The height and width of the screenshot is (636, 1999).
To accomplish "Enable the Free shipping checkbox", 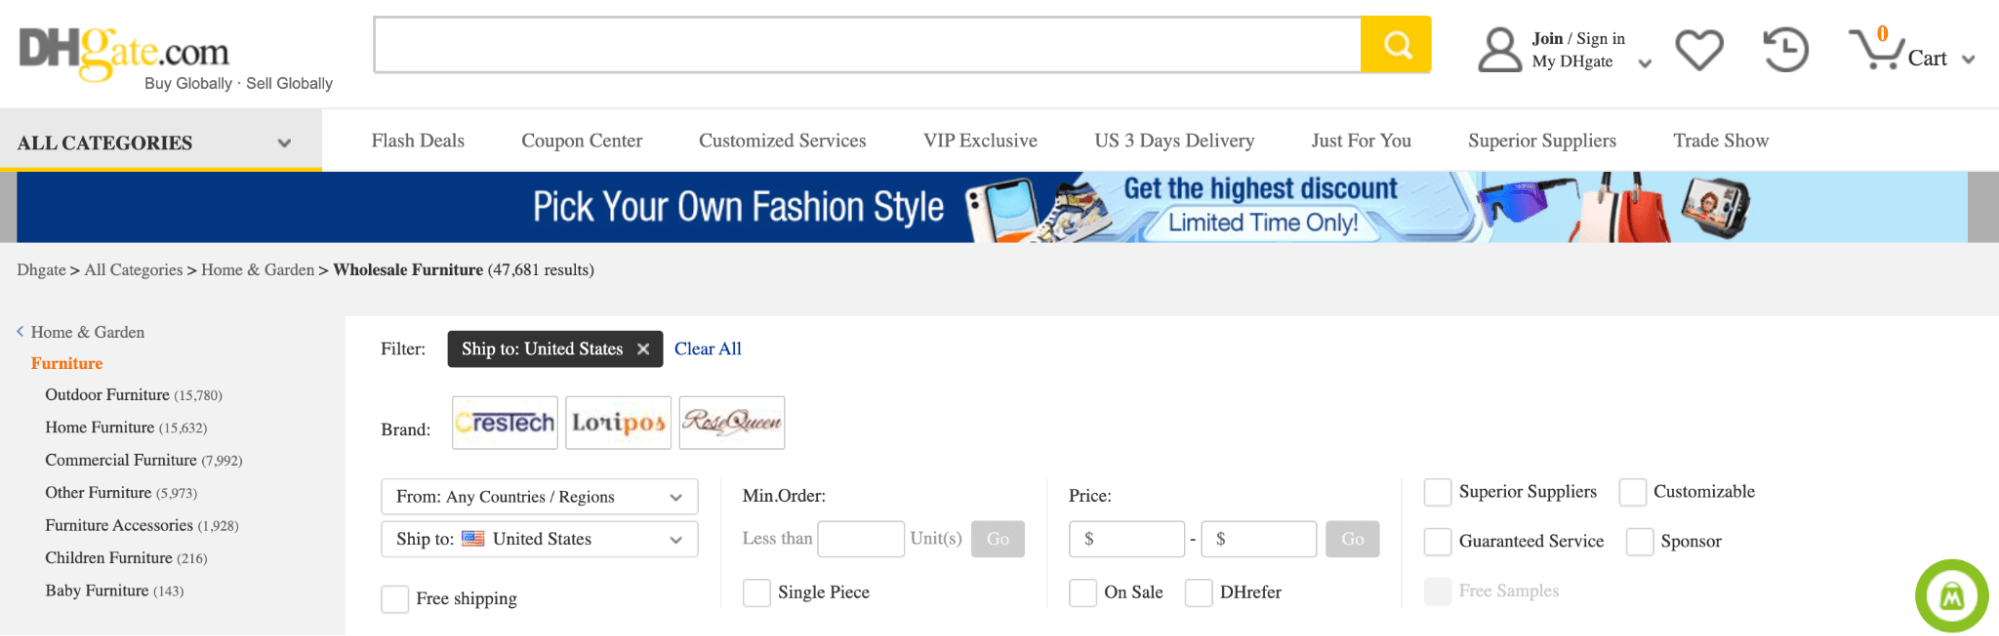I will [x=394, y=598].
